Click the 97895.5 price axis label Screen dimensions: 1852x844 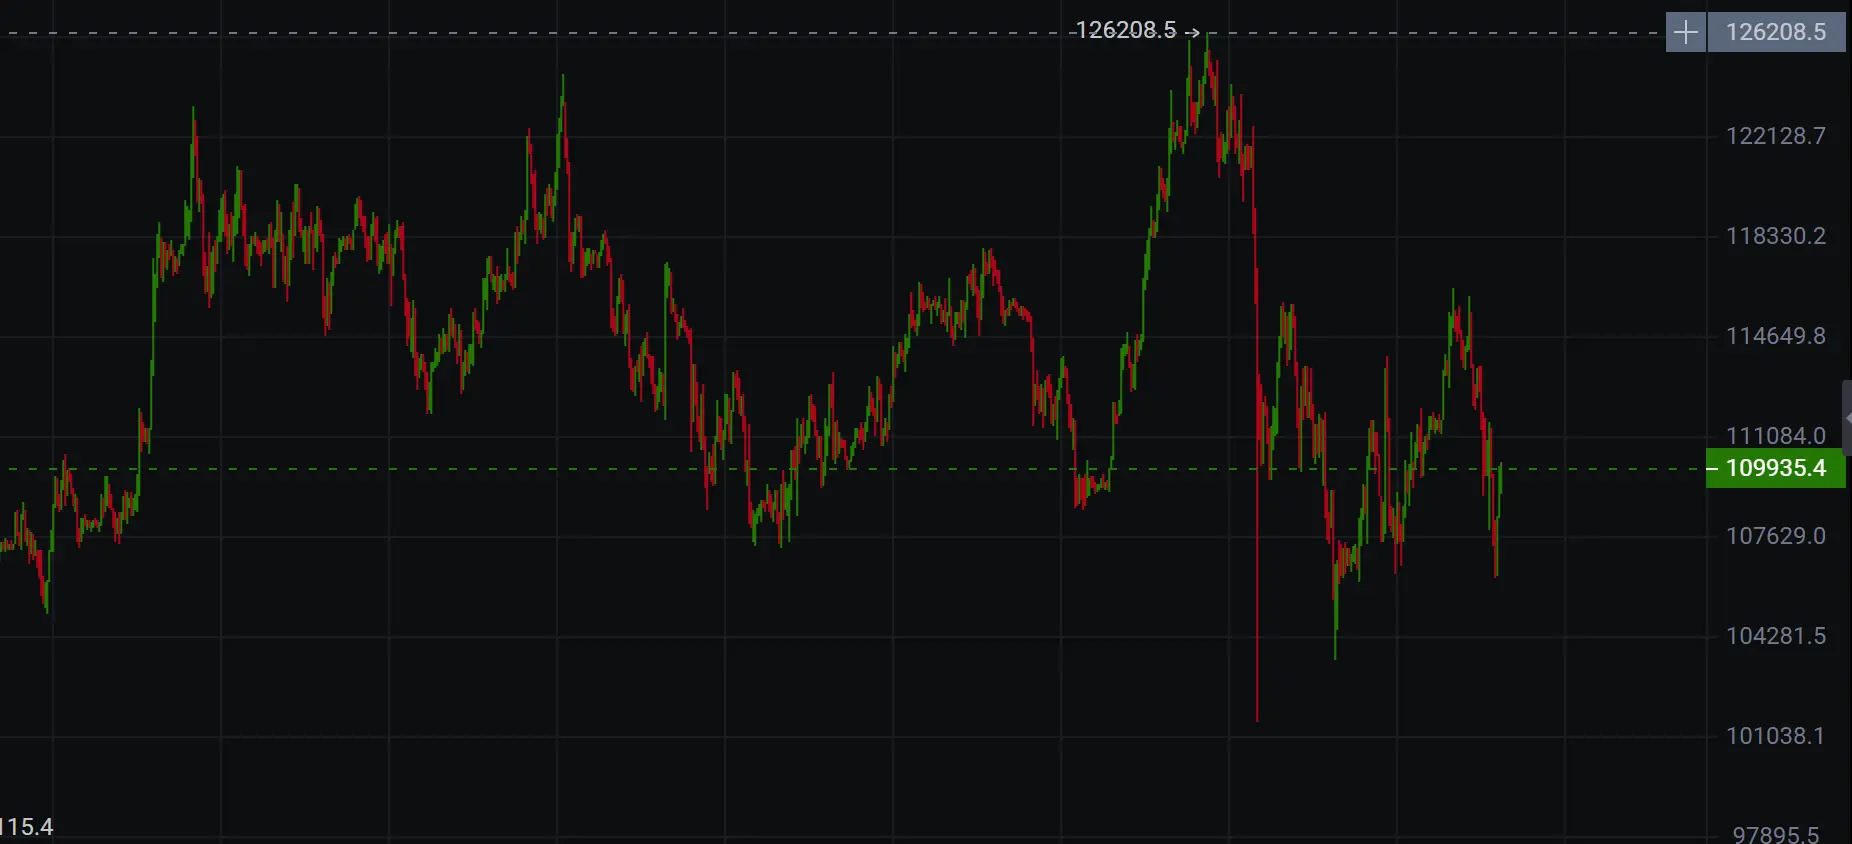point(1776,834)
